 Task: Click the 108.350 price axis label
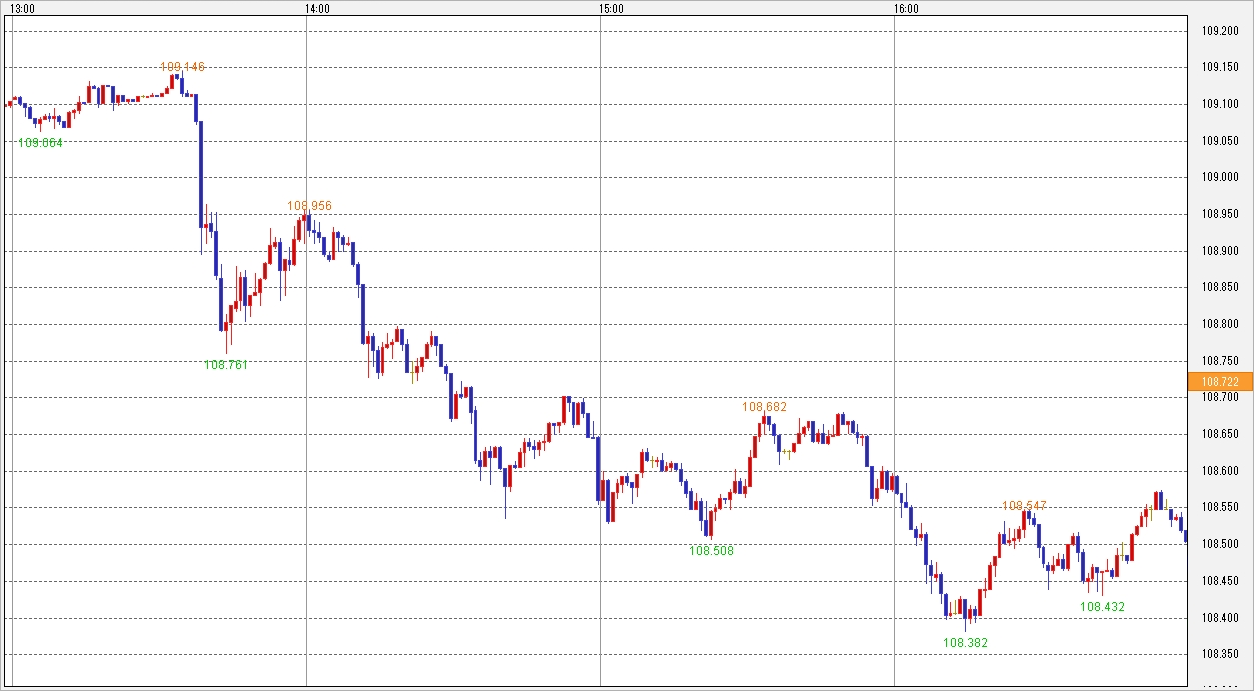tap(1220, 654)
